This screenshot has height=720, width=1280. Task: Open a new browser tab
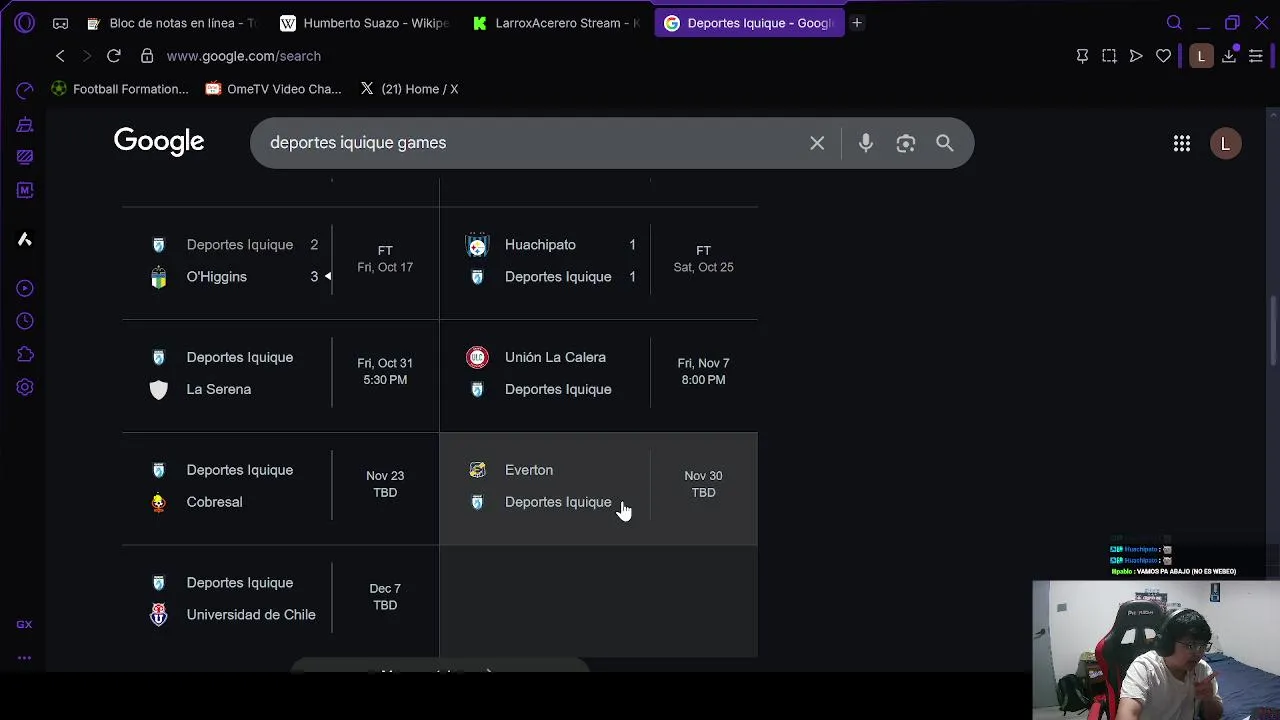857,23
